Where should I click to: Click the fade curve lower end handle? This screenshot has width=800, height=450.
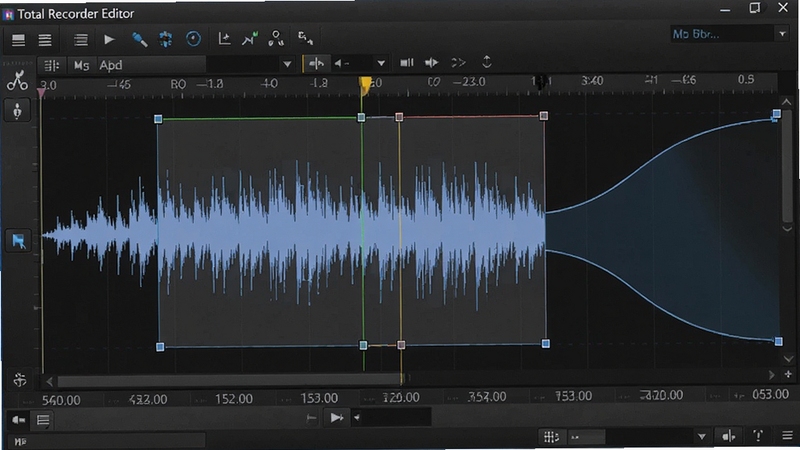point(779,341)
